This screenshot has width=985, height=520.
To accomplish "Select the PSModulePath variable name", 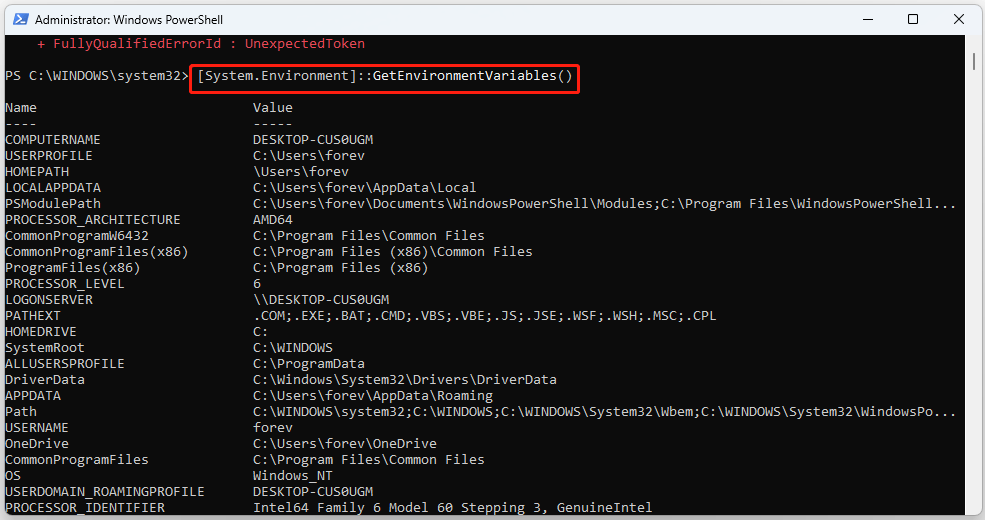I will pyautogui.click(x=53, y=204).
